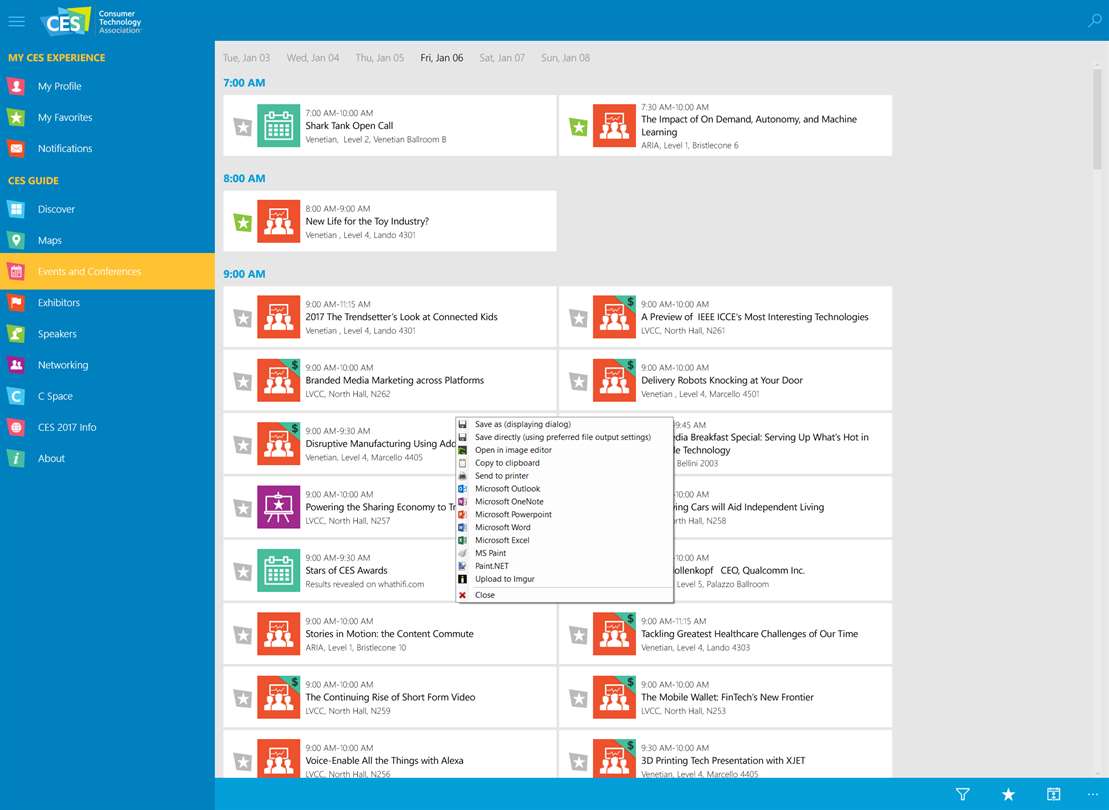Favorite Stories in Motion session
The height and width of the screenshot is (810, 1109).
pos(243,635)
